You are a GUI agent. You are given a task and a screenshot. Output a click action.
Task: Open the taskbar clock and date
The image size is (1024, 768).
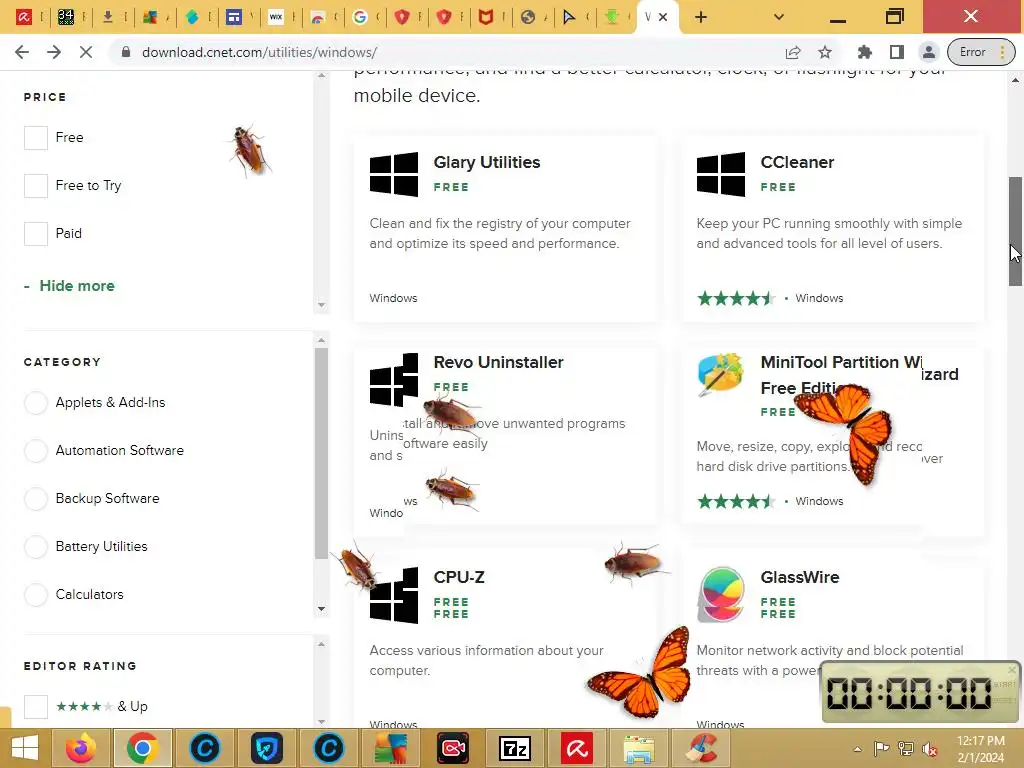(980, 749)
